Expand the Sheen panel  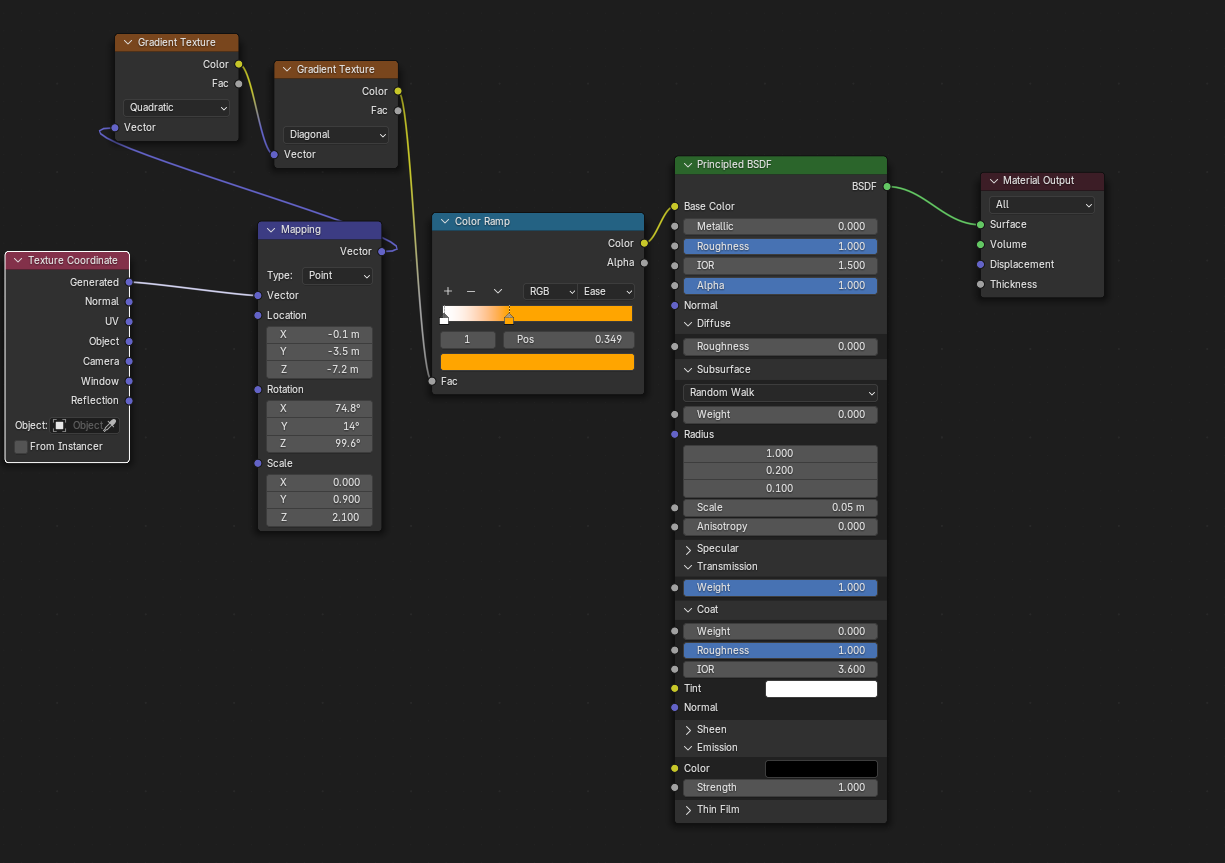[688, 729]
